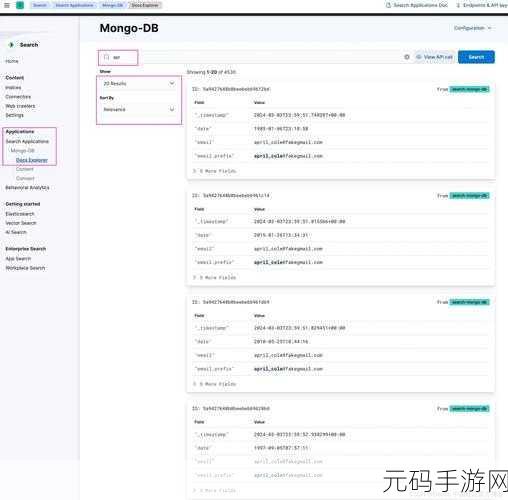Viewport: 508px width, 500px height.
Task: Open the search settings gear icon
Action: tap(407, 57)
